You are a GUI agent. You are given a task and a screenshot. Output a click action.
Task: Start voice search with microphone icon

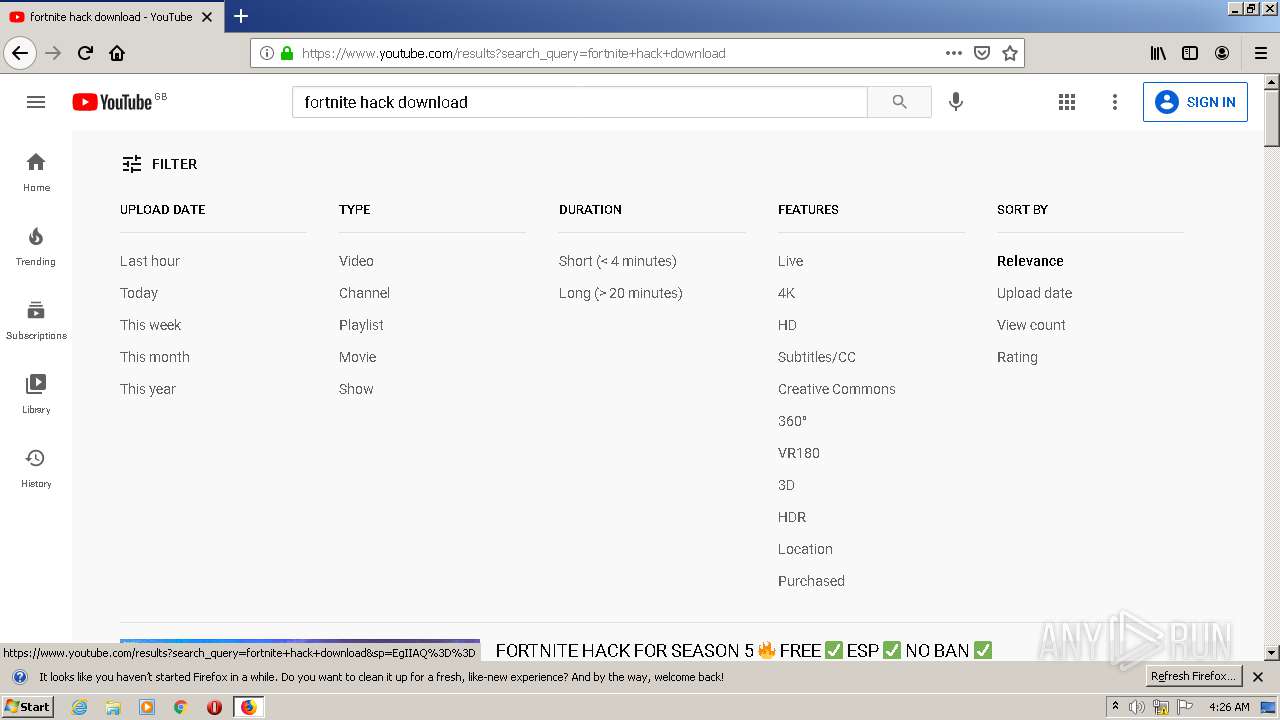pos(956,102)
